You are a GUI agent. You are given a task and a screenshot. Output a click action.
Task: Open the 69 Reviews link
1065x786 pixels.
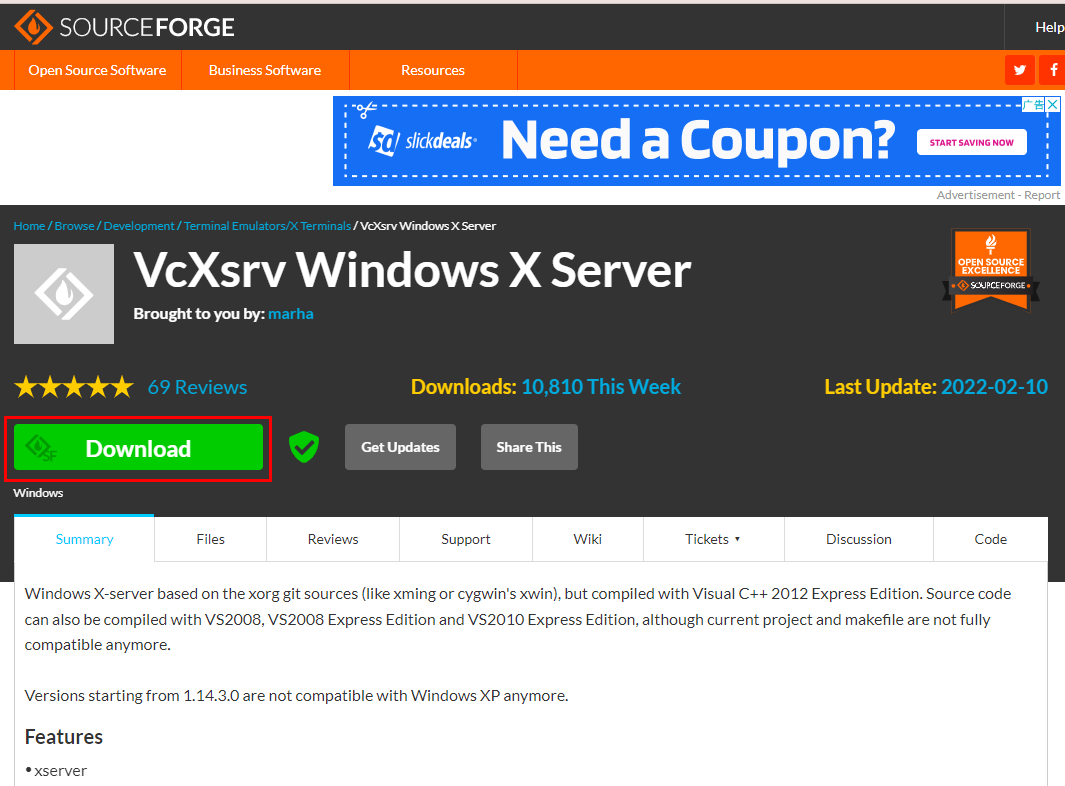(x=198, y=387)
